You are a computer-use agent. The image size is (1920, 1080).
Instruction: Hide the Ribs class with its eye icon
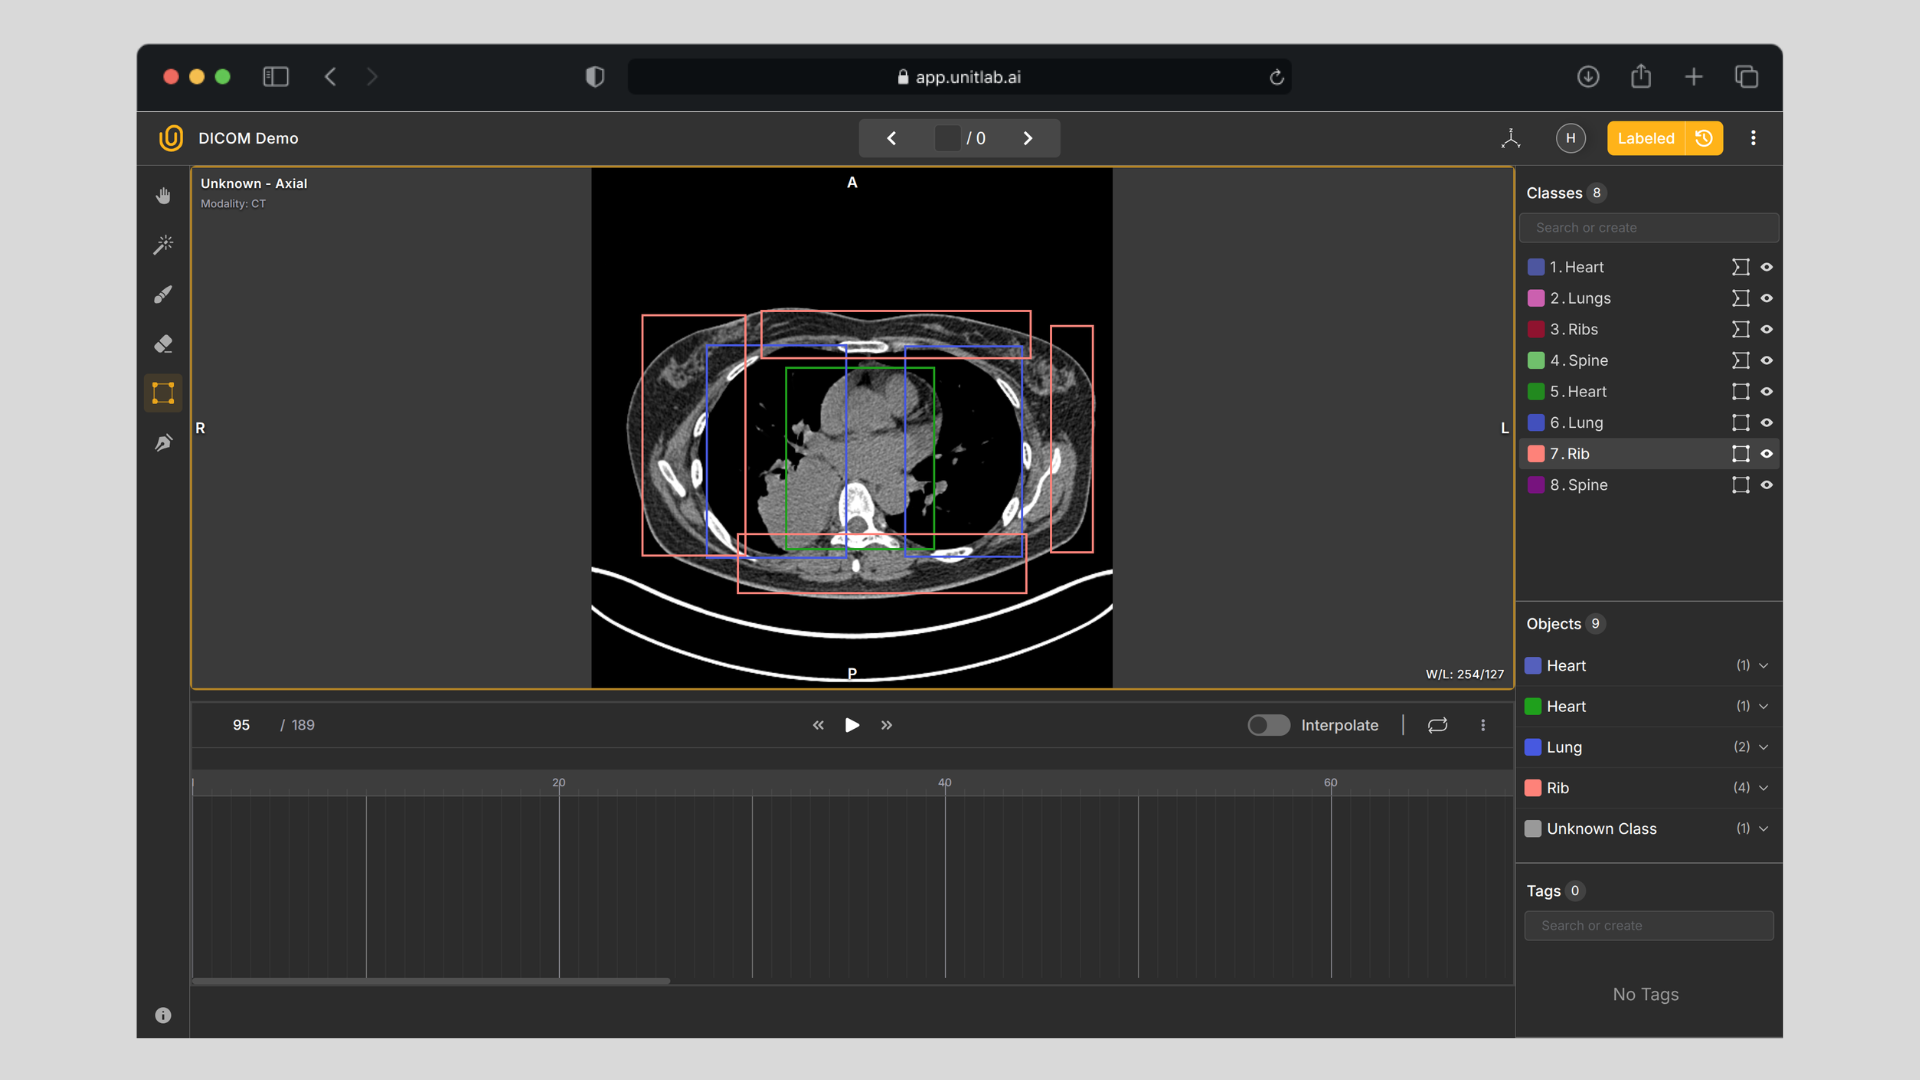[x=1767, y=329]
